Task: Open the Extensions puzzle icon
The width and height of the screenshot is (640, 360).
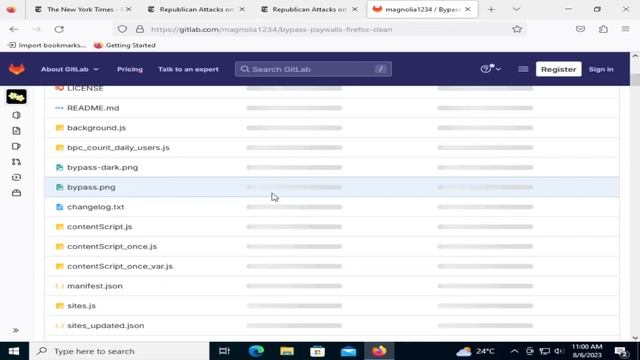Action: pos(603,29)
